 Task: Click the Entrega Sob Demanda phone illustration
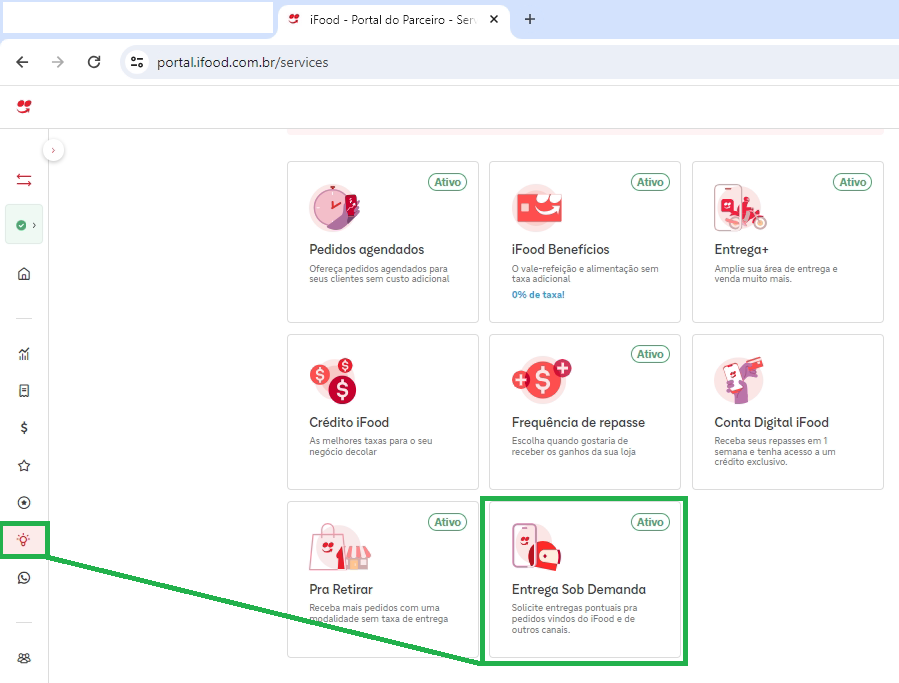537,547
